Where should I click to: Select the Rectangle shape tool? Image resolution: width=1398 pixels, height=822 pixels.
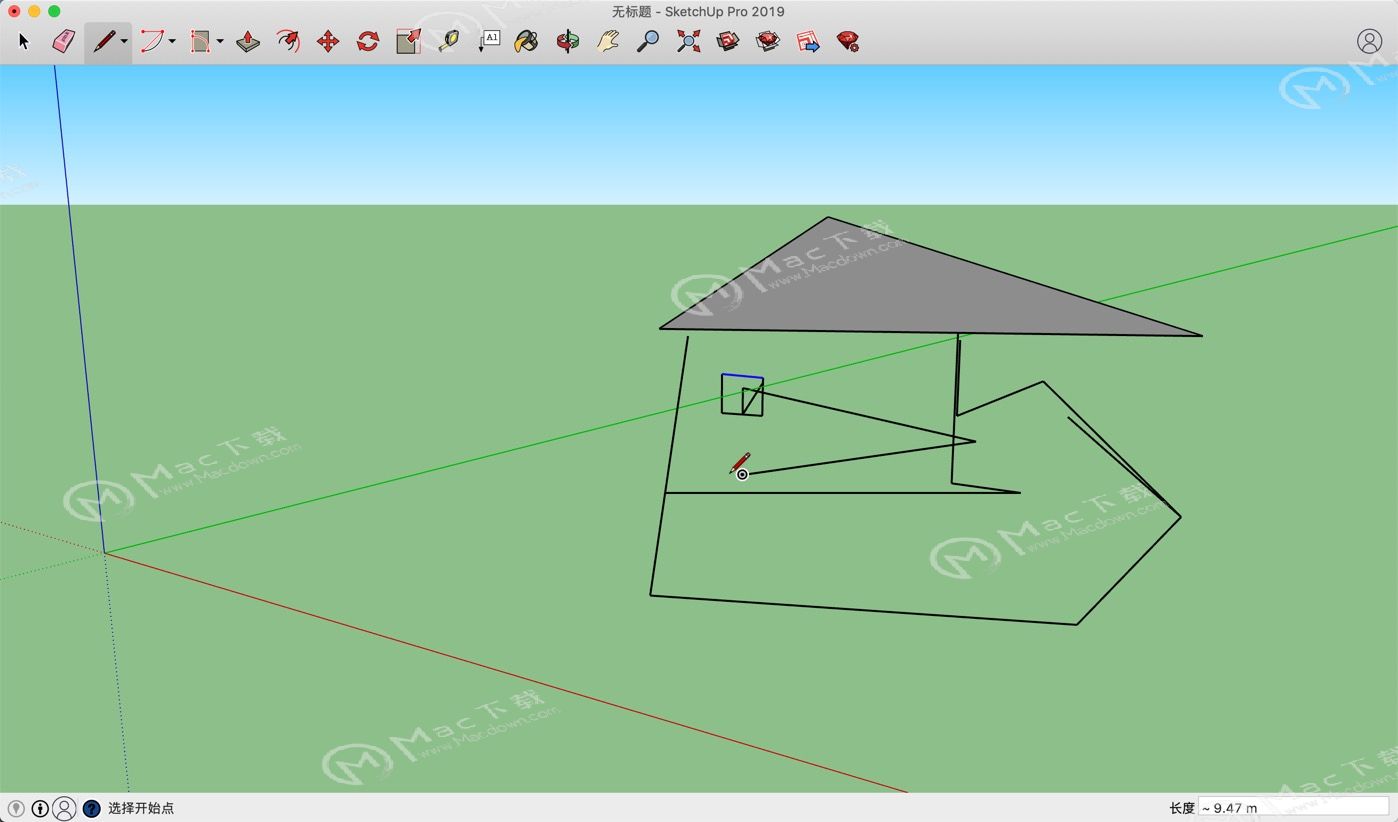201,42
